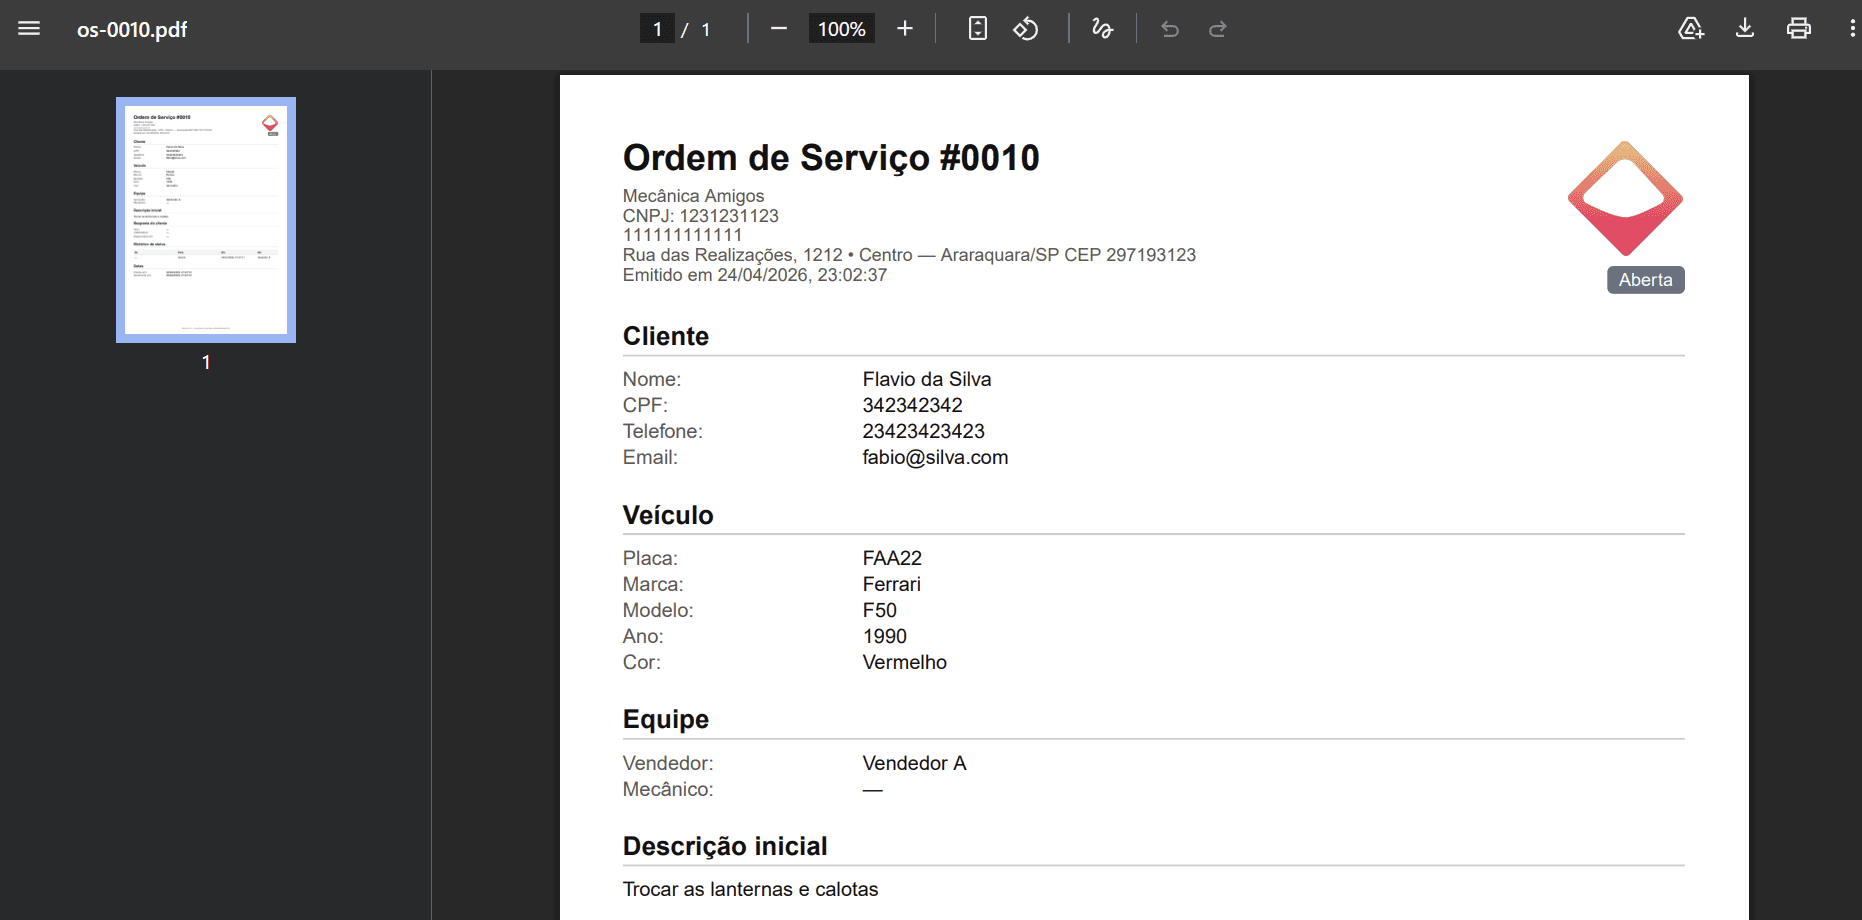The width and height of the screenshot is (1862, 920).
Task: Toggle the Draw annotation tool
Action: coord(1102,29)
